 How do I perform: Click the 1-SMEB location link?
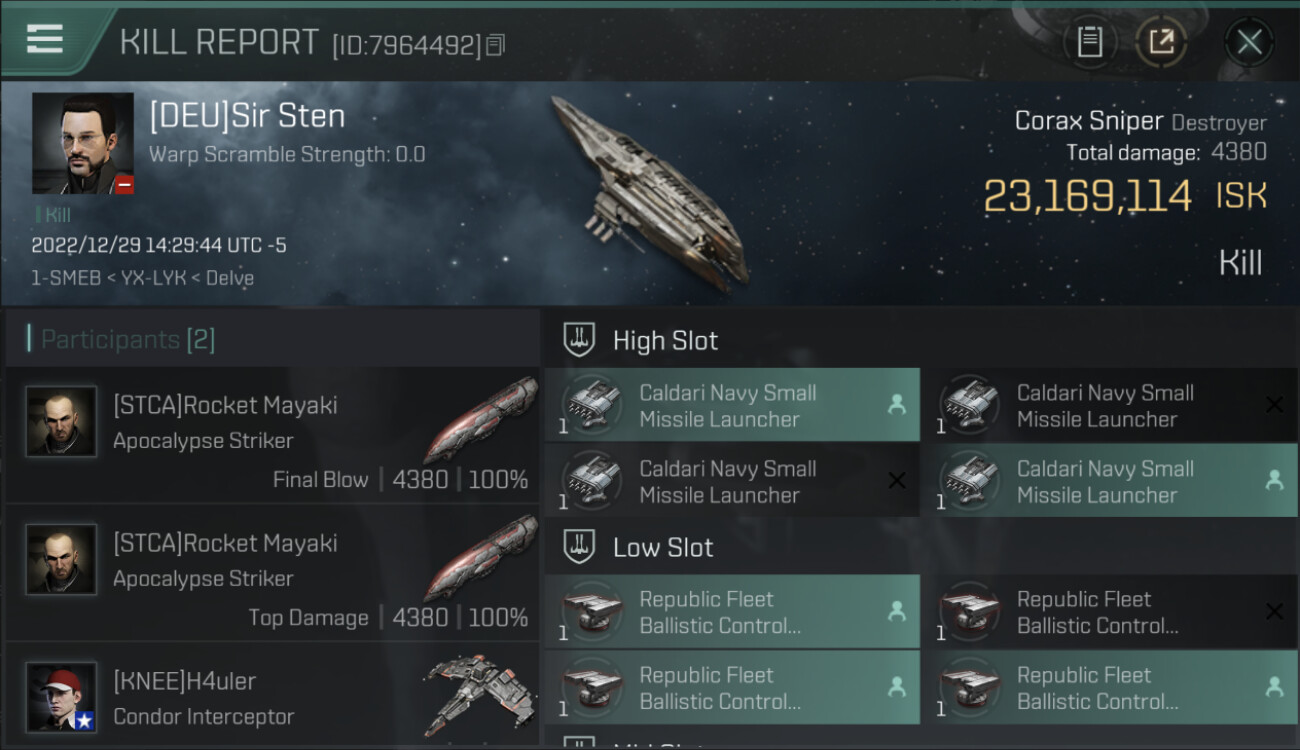(x=65, y=278)
